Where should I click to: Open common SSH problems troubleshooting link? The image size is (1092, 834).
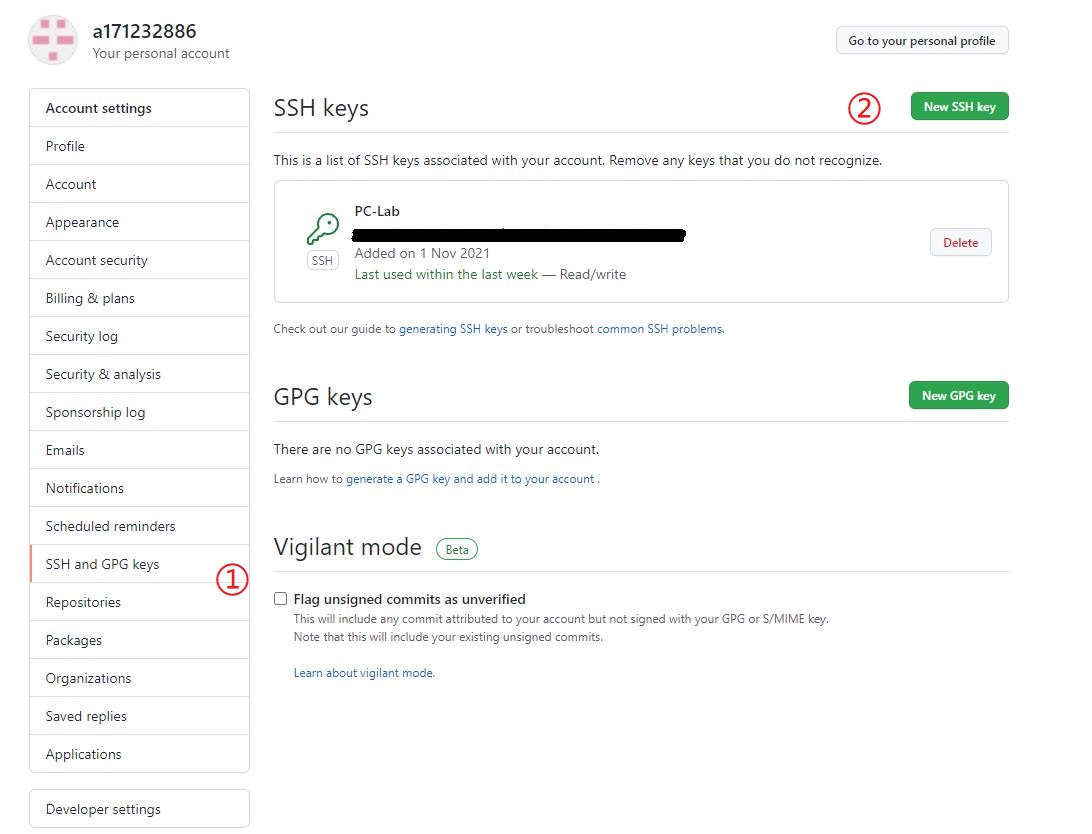tap(660, 329)
